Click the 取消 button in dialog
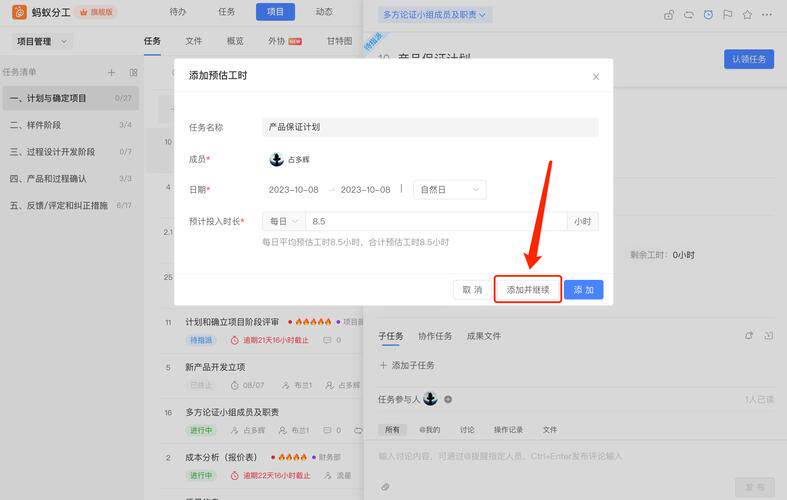Image resolution: width=787 pixels, height=500 pixels. [x=472, y=290]
